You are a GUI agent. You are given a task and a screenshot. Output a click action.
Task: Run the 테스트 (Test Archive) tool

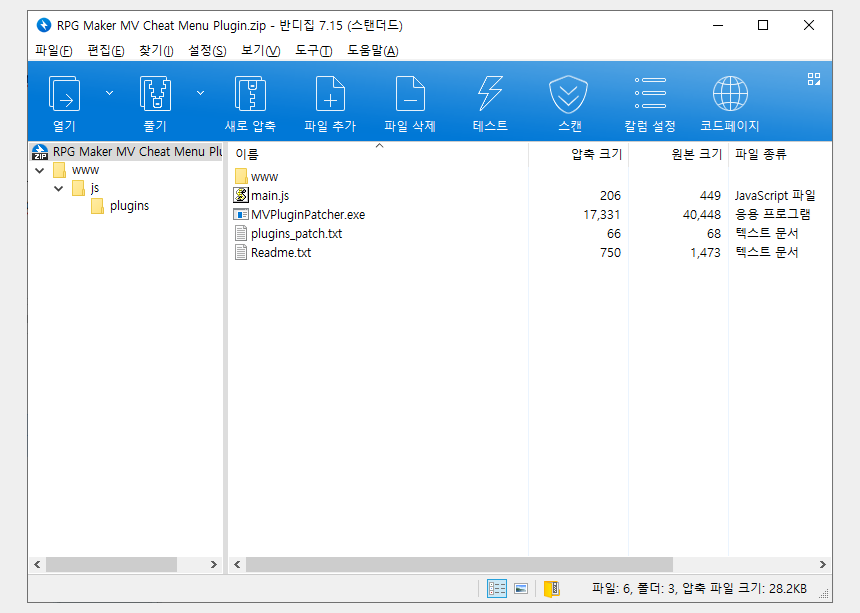tap(487, 98)
